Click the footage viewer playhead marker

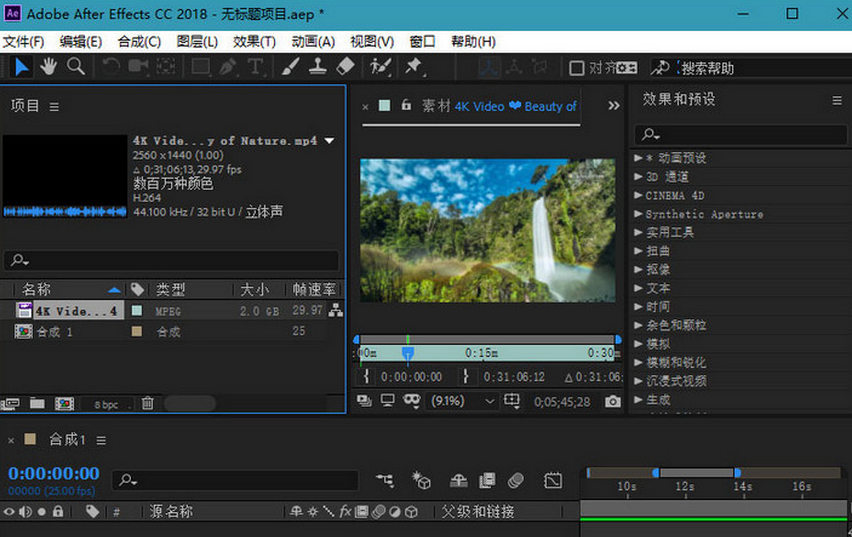click(408, 353)
